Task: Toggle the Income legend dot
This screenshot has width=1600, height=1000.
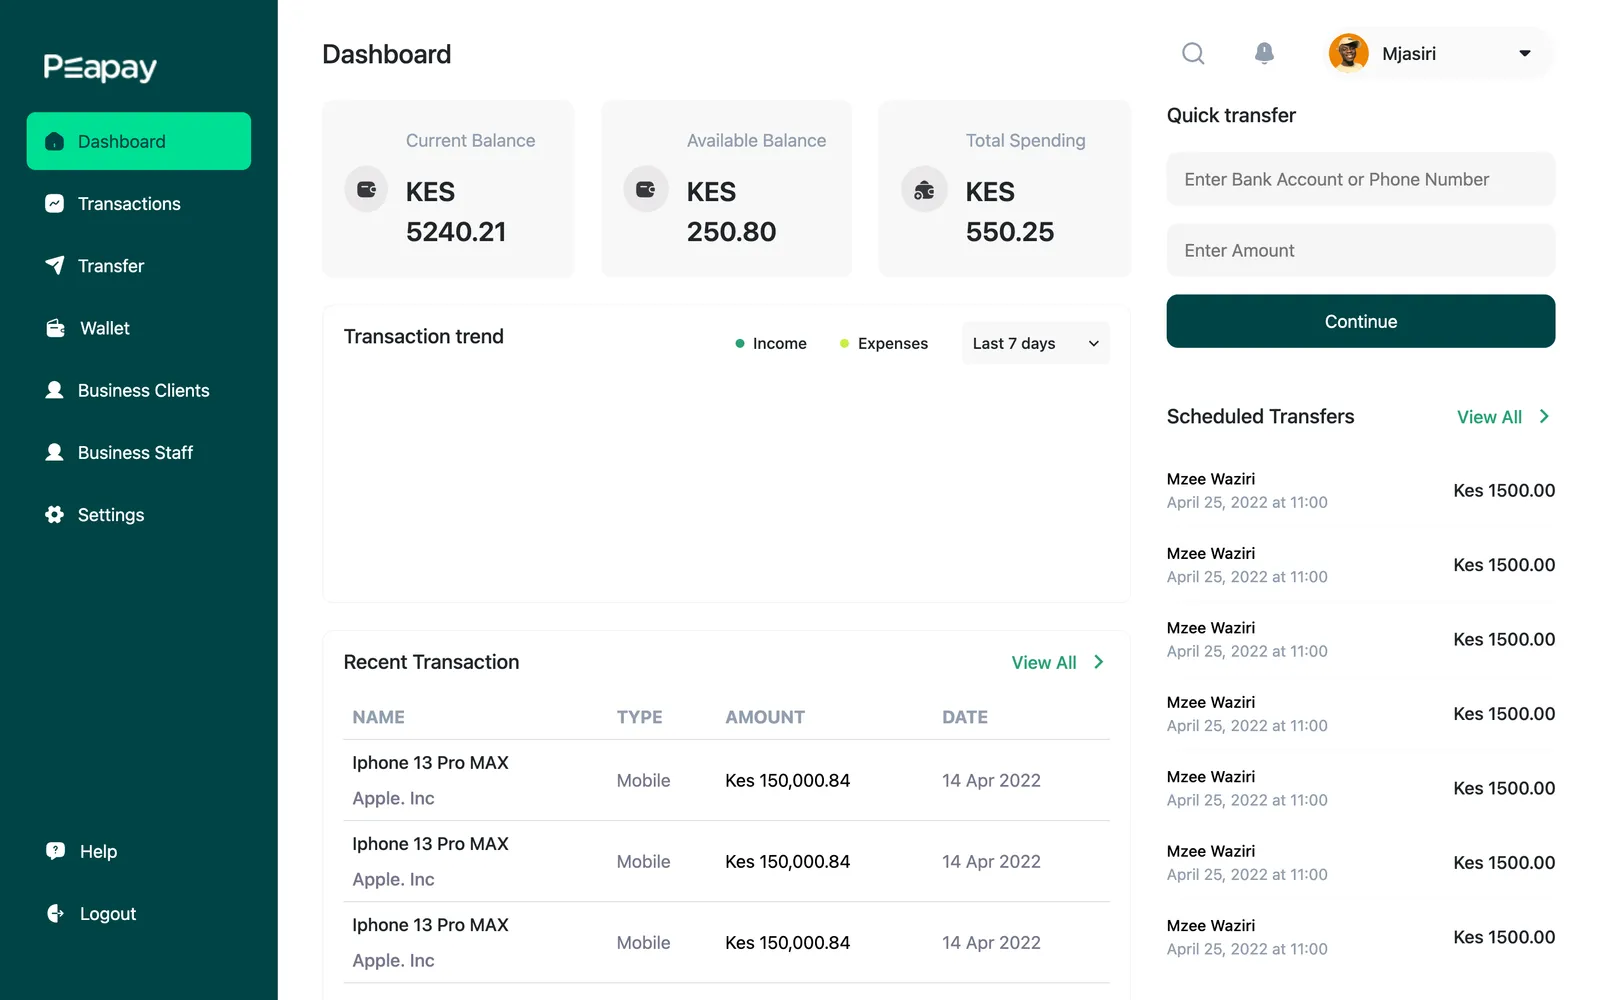Action: (x=740, y=343)
